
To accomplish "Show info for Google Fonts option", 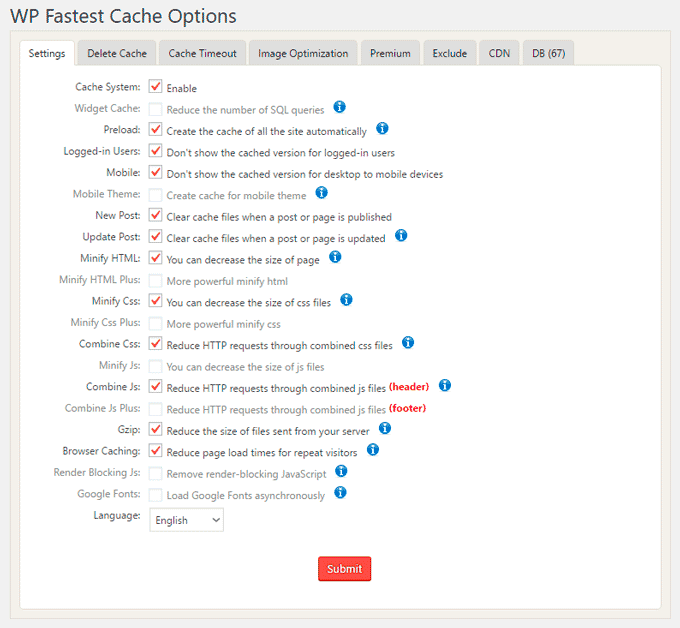I will tap(340, 492).
